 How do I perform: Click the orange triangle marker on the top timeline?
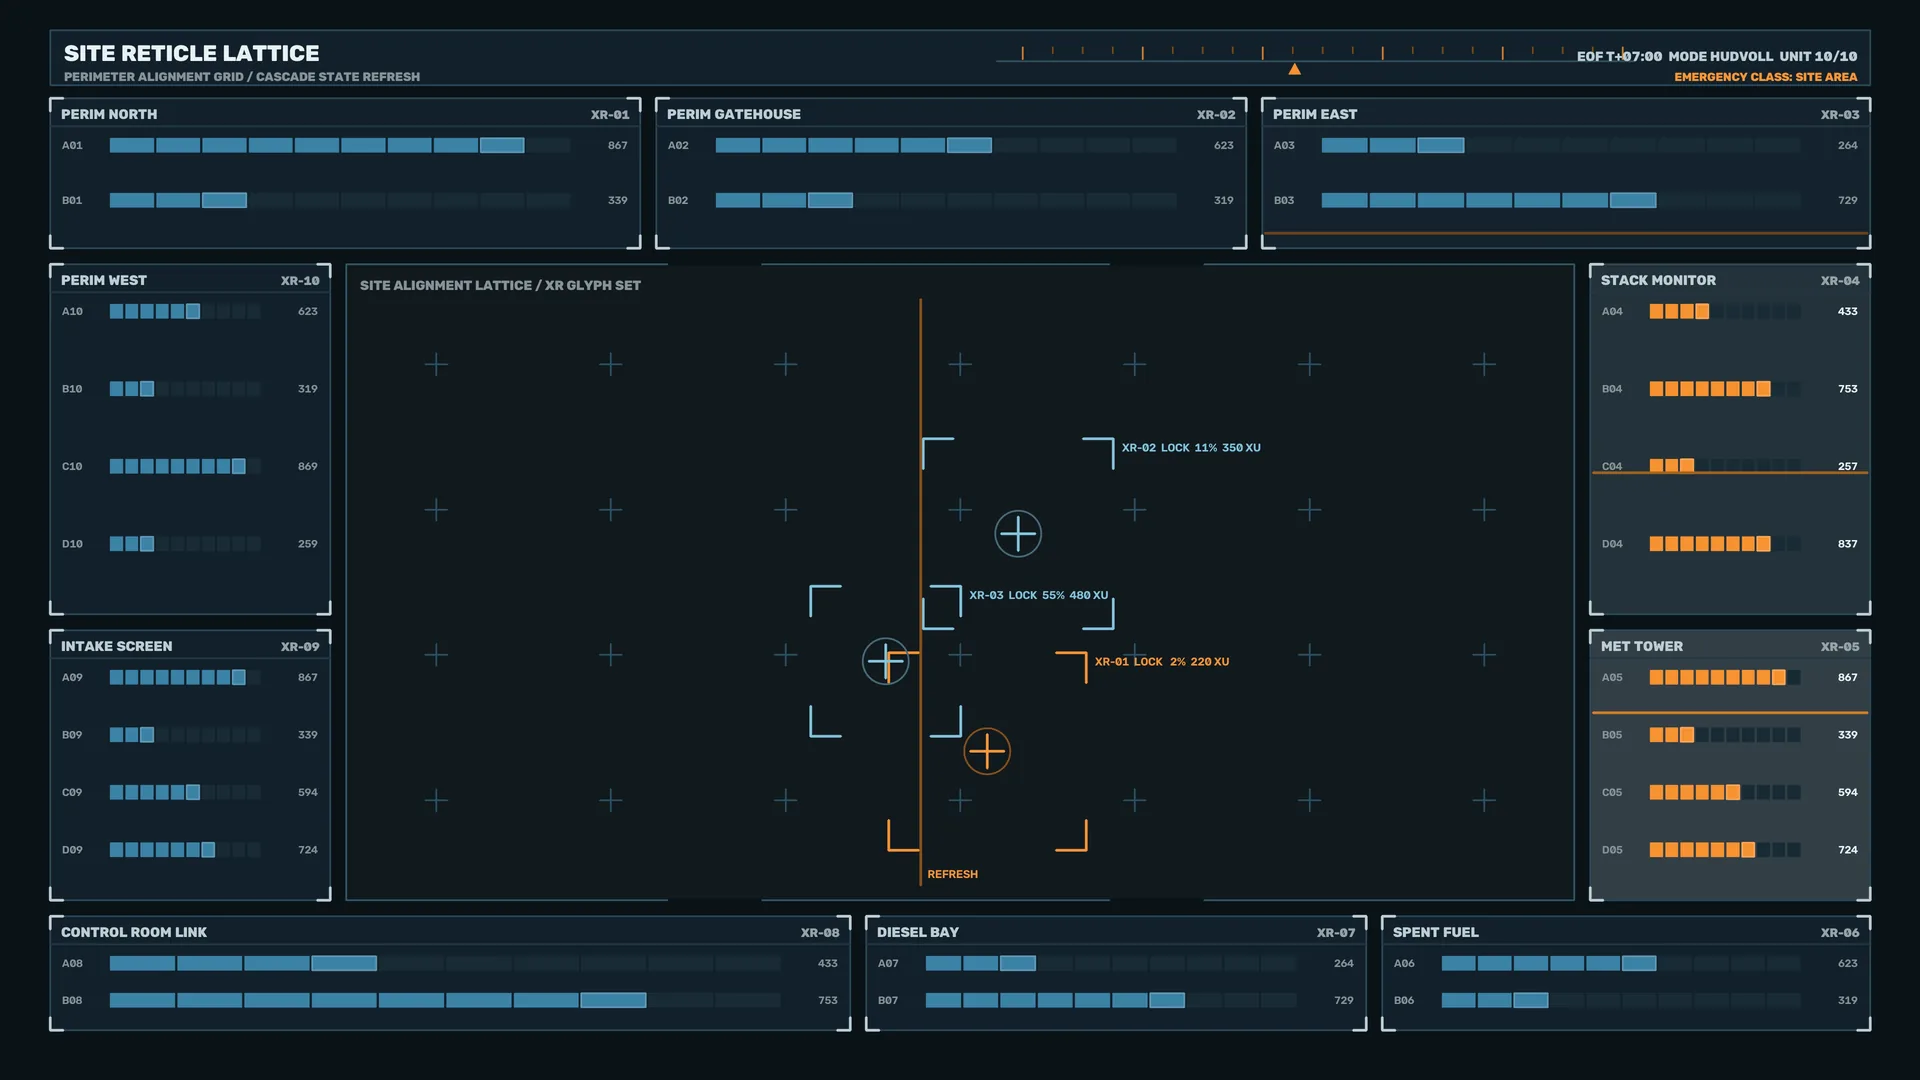click(1294, 69)
